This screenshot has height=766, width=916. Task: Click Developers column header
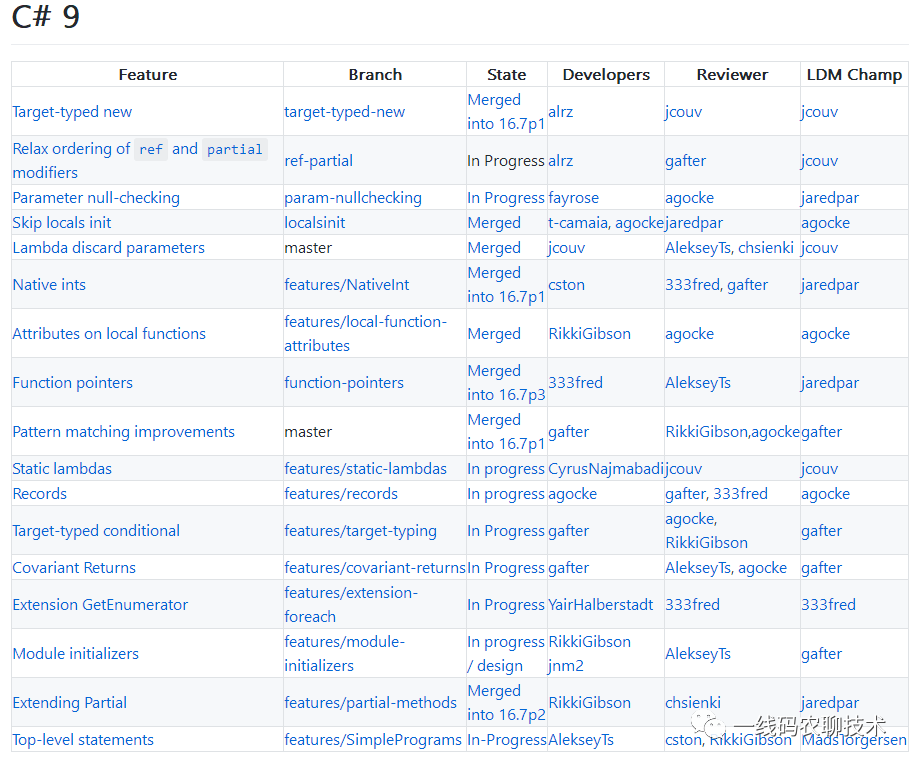tap(606, 75)
